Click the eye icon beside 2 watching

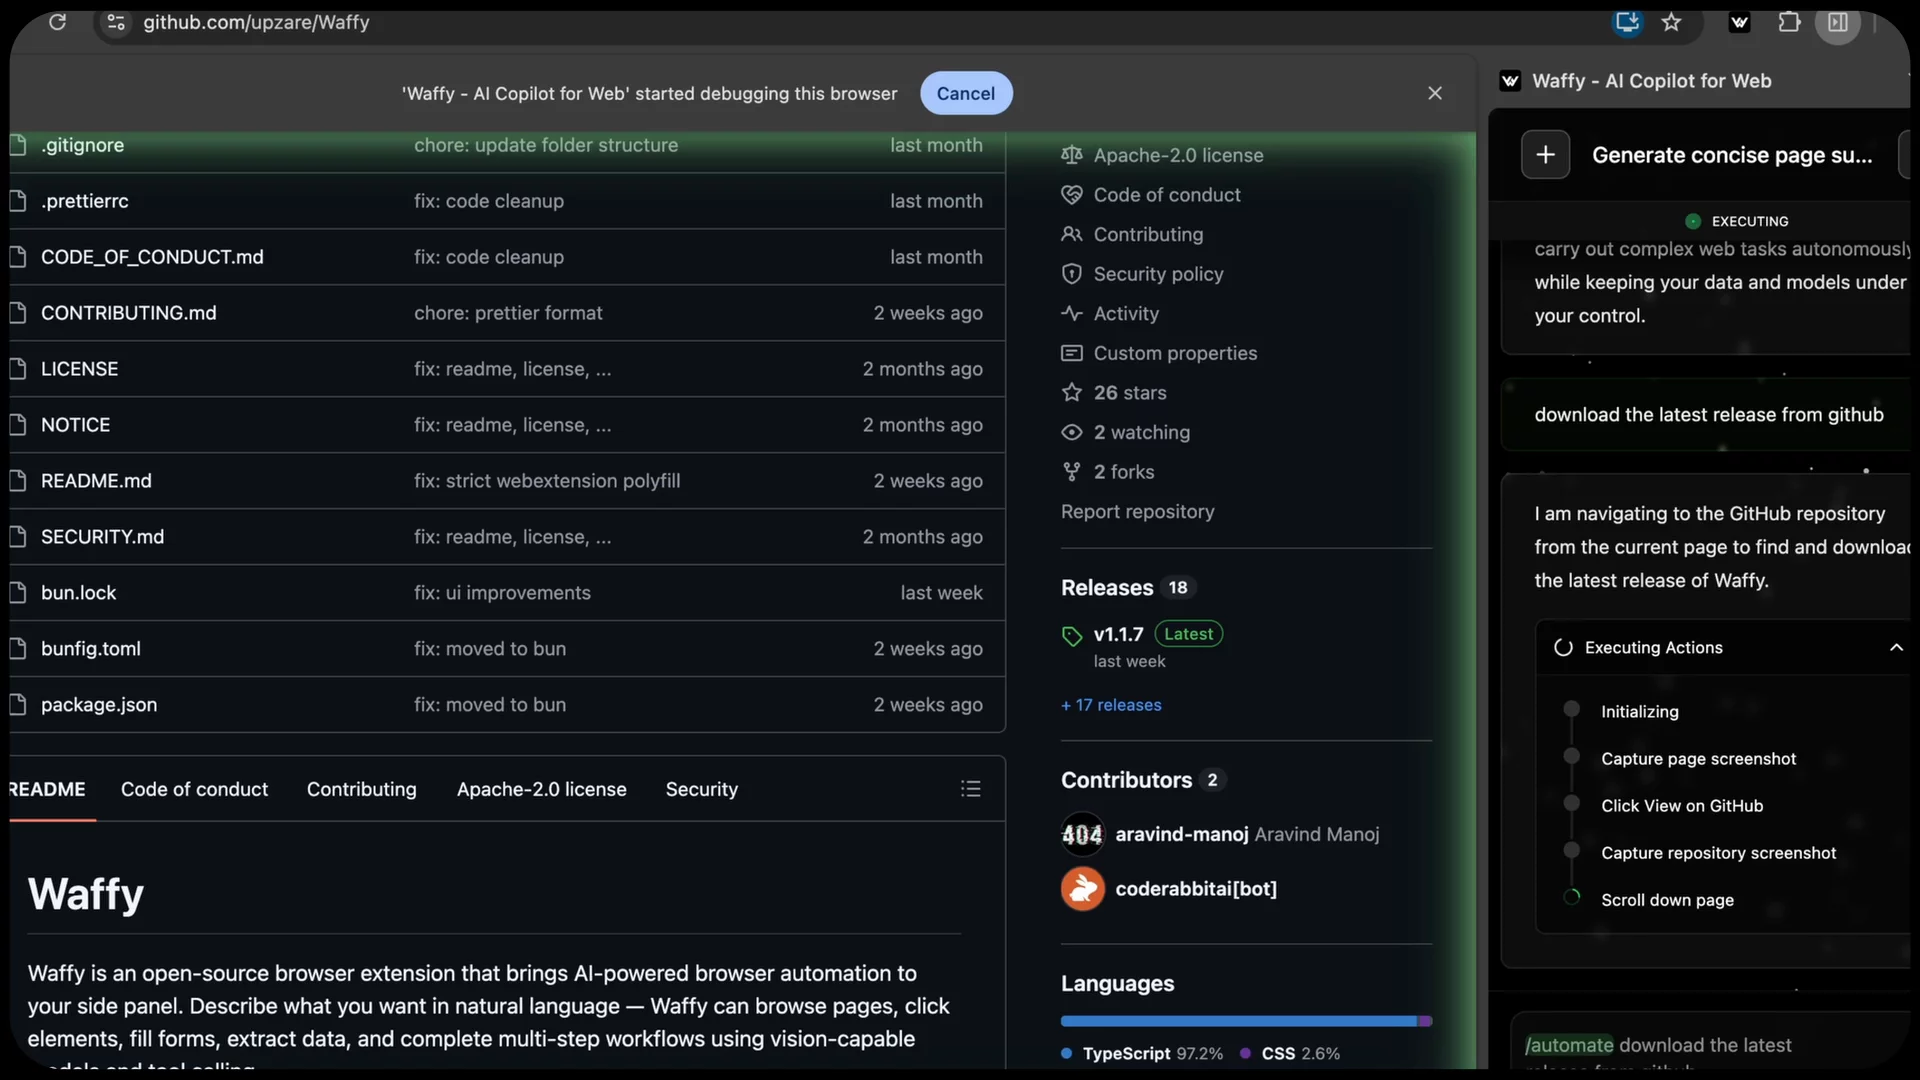point(1072,432)
